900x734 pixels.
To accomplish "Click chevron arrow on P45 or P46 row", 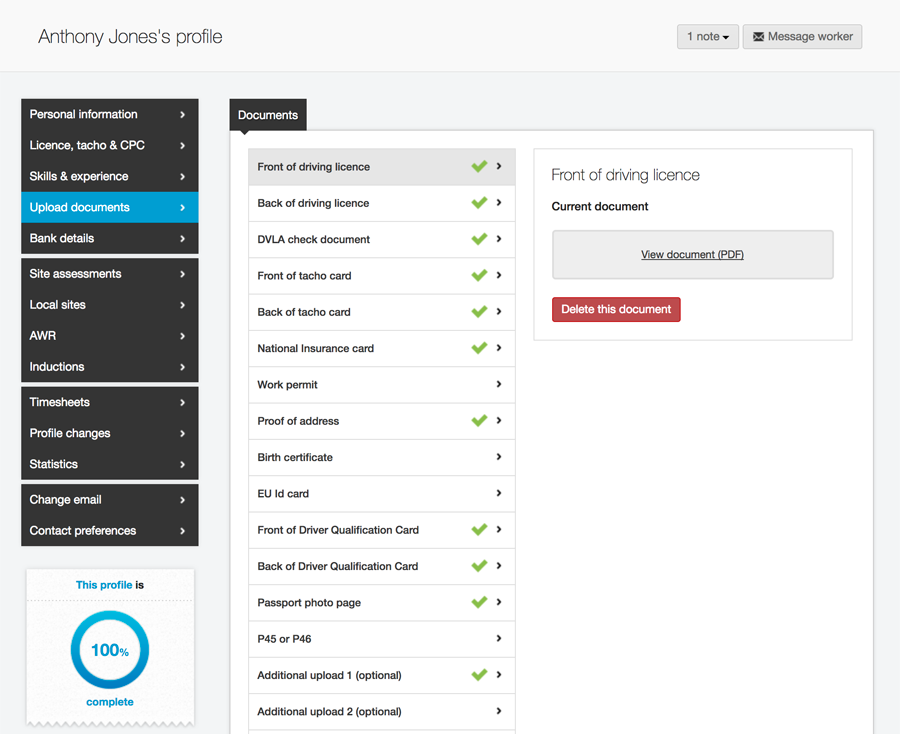I will [x=499, y=638].
